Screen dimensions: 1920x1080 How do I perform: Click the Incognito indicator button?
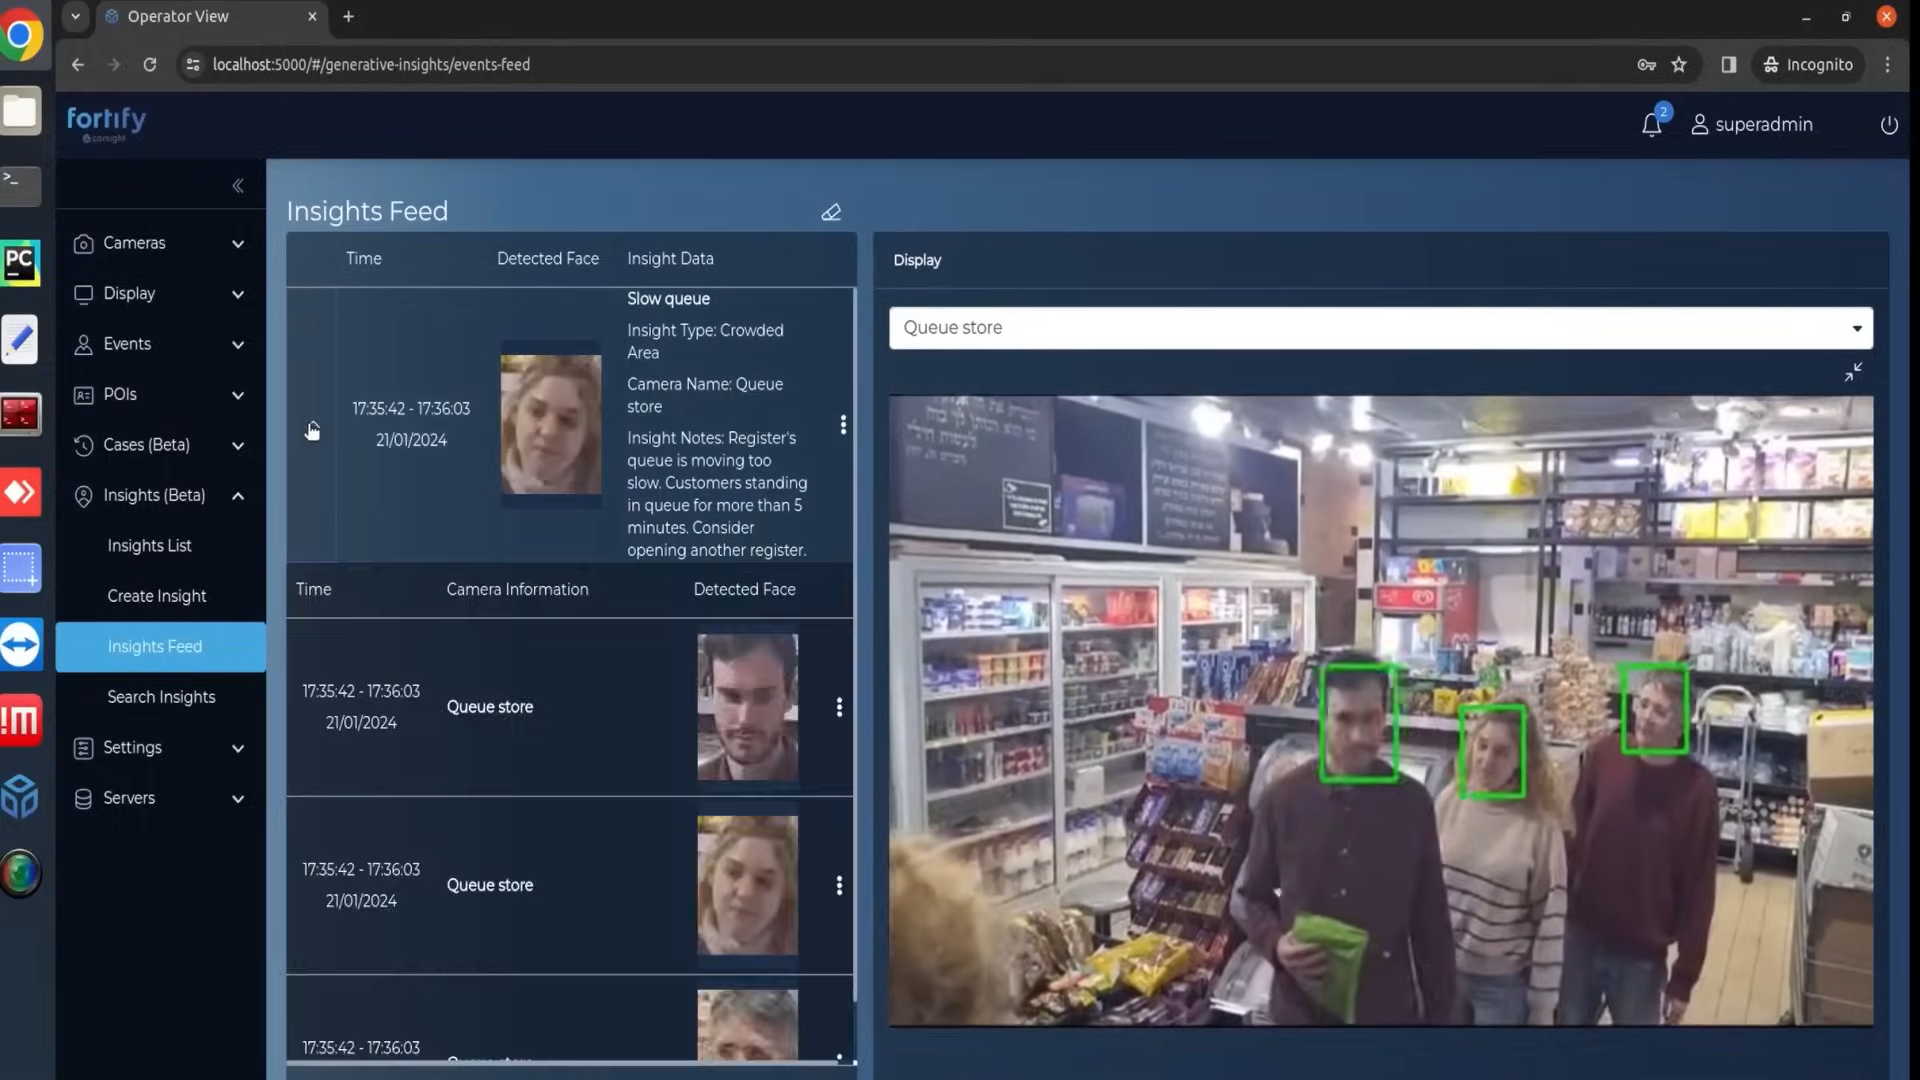pos(1808,65)
